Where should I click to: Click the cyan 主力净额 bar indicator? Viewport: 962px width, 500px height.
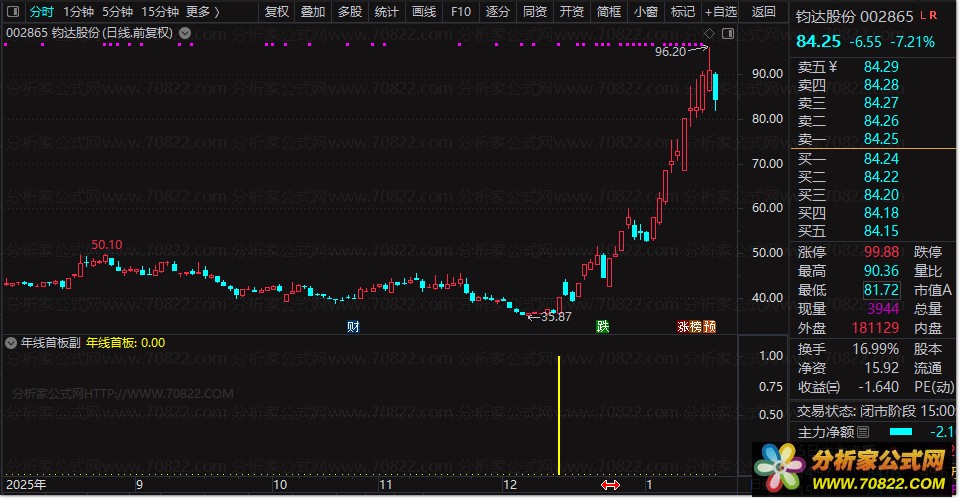pyautogui.click(x=900, y=432)
